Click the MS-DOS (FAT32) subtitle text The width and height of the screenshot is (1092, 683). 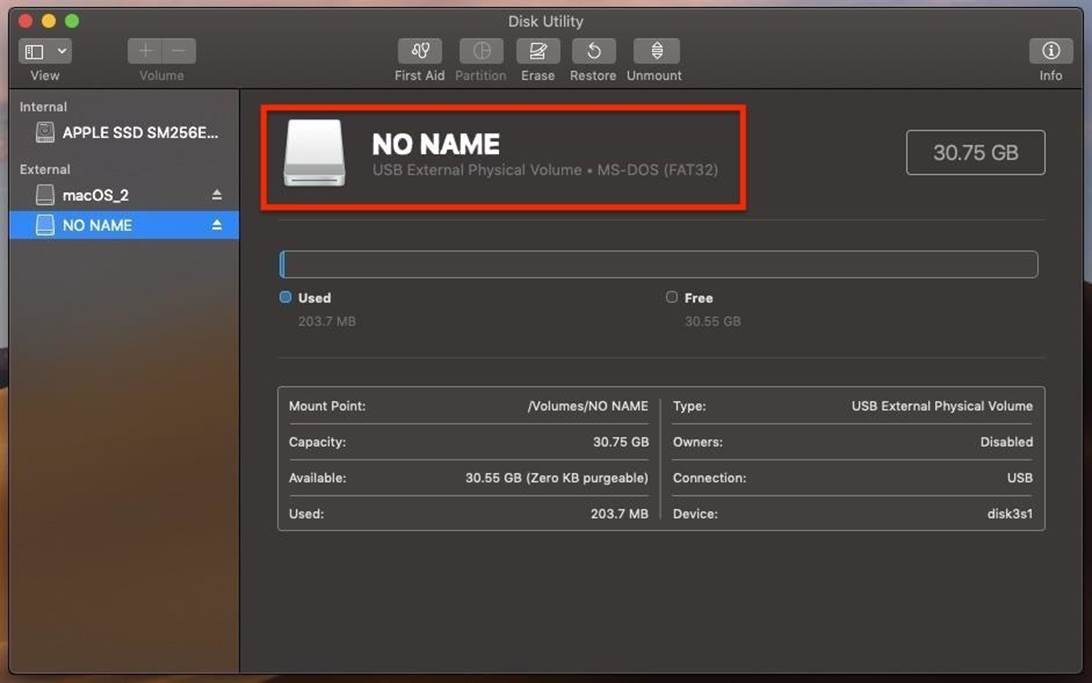657,170
